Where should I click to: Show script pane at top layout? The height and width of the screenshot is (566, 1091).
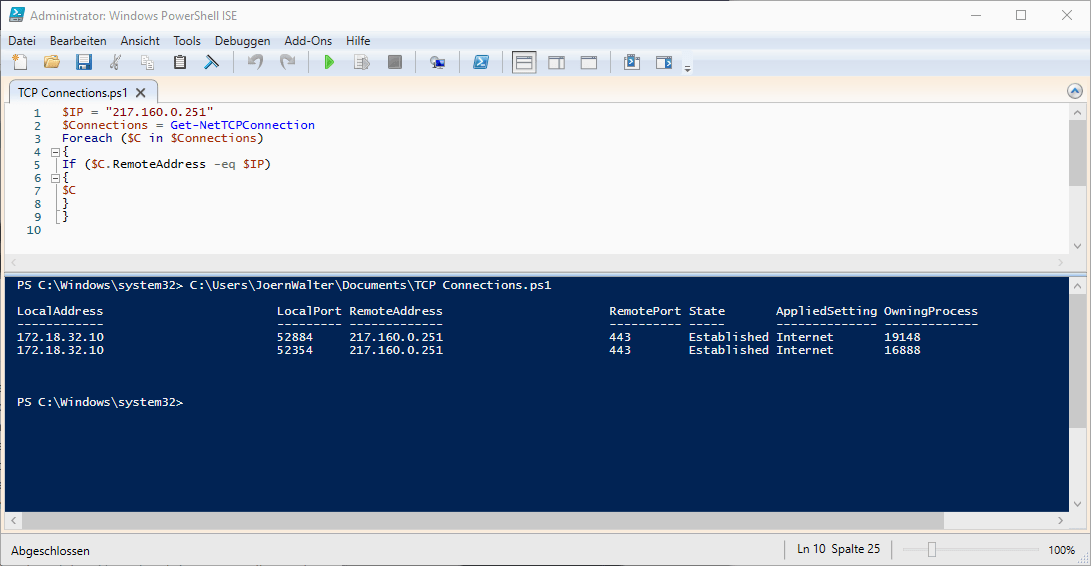coord(524,63)
